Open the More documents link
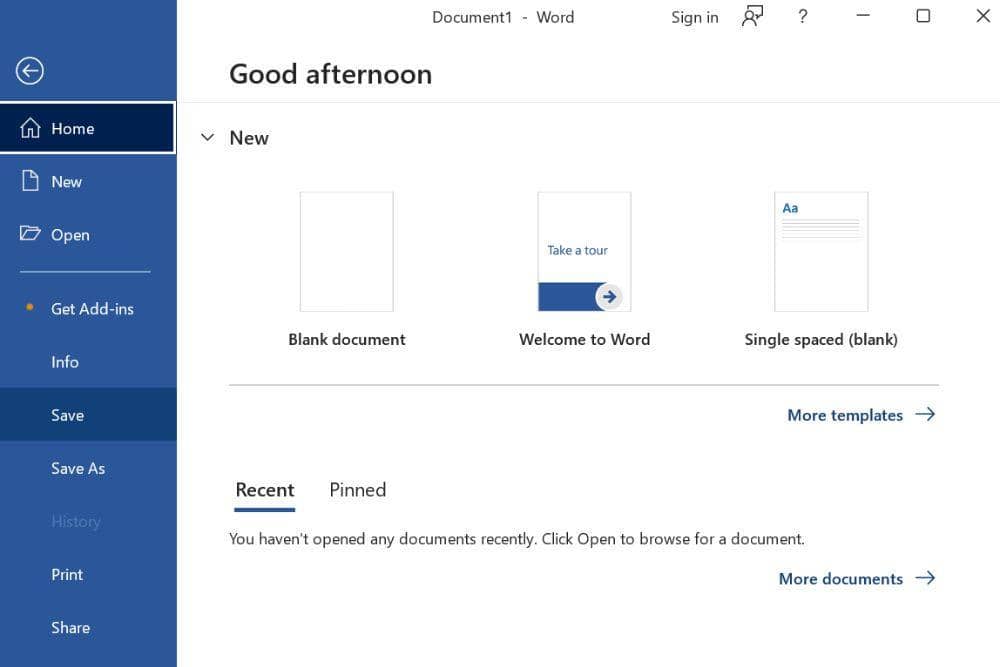 point(841,578)
